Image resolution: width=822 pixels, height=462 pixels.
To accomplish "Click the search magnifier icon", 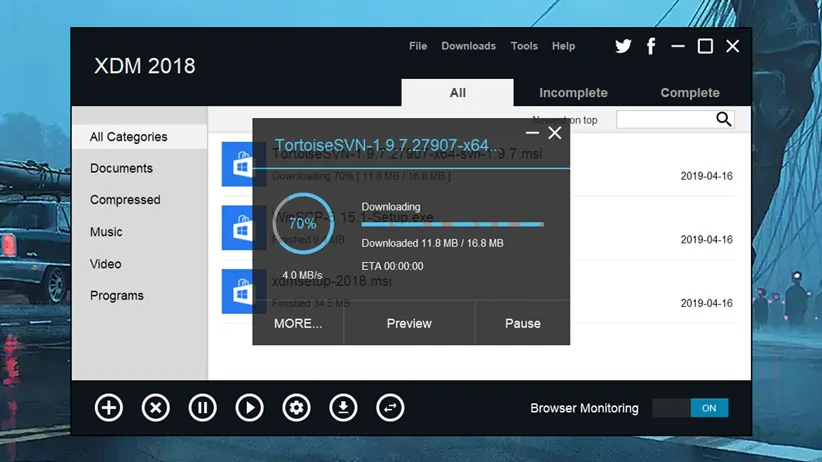I will pyautogui.click(x=724, y=120).
